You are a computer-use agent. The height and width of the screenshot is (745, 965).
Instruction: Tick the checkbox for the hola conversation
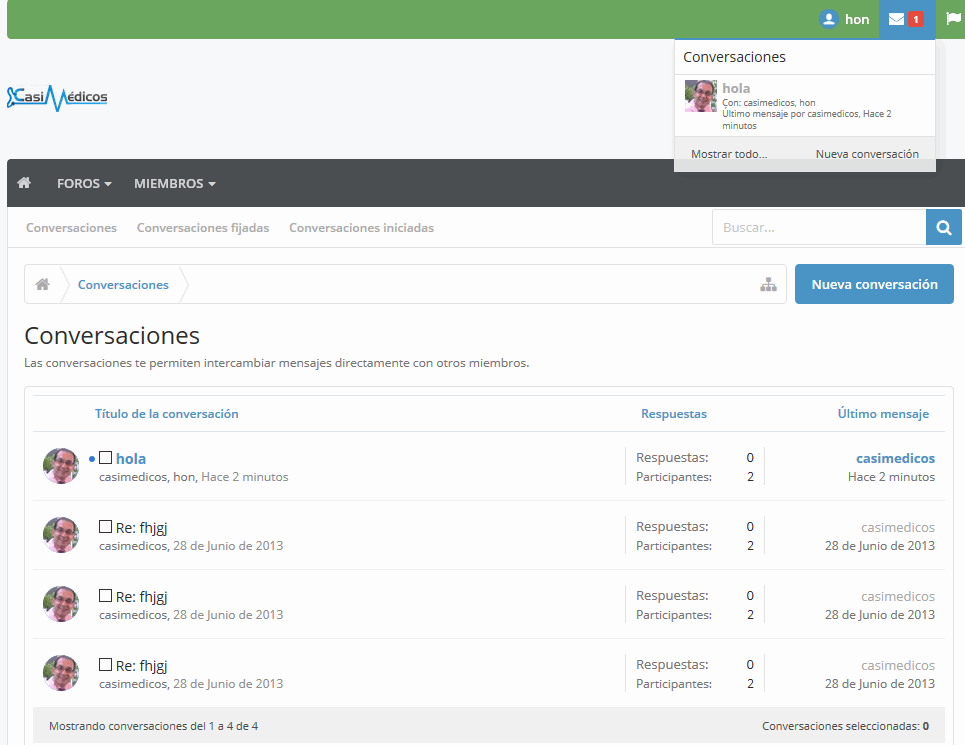coord(105,458)
